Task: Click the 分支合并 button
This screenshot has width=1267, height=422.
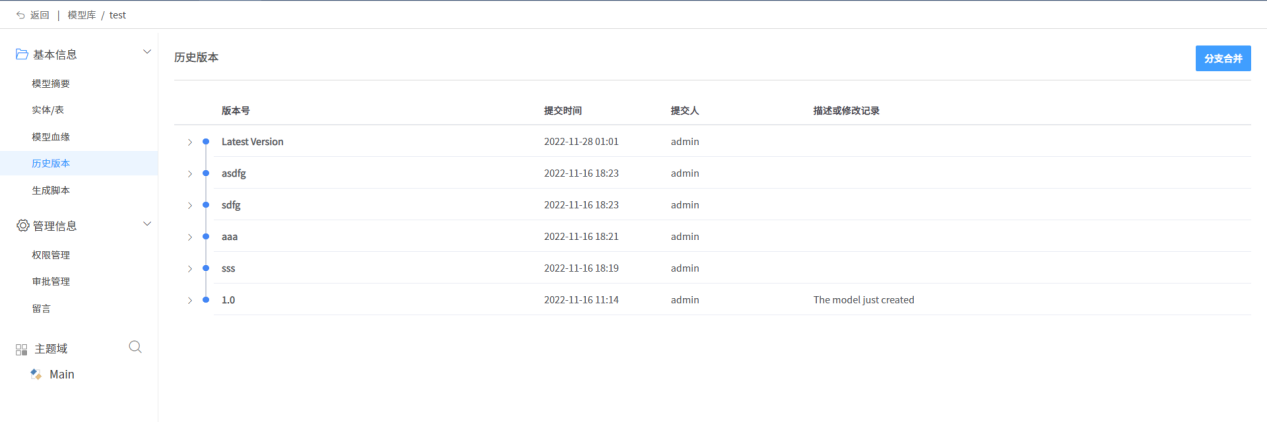Action: click(x=1223, y=58)
